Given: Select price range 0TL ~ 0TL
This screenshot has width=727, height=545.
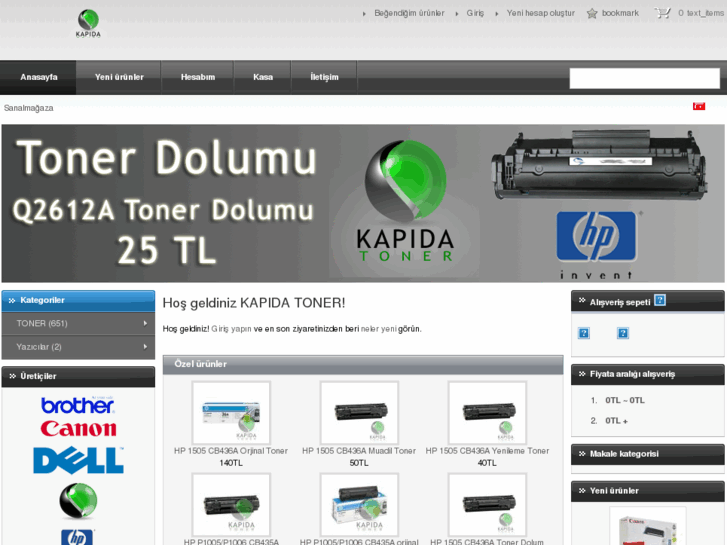Looking at the screenshot, I should [x=625, y=400].
